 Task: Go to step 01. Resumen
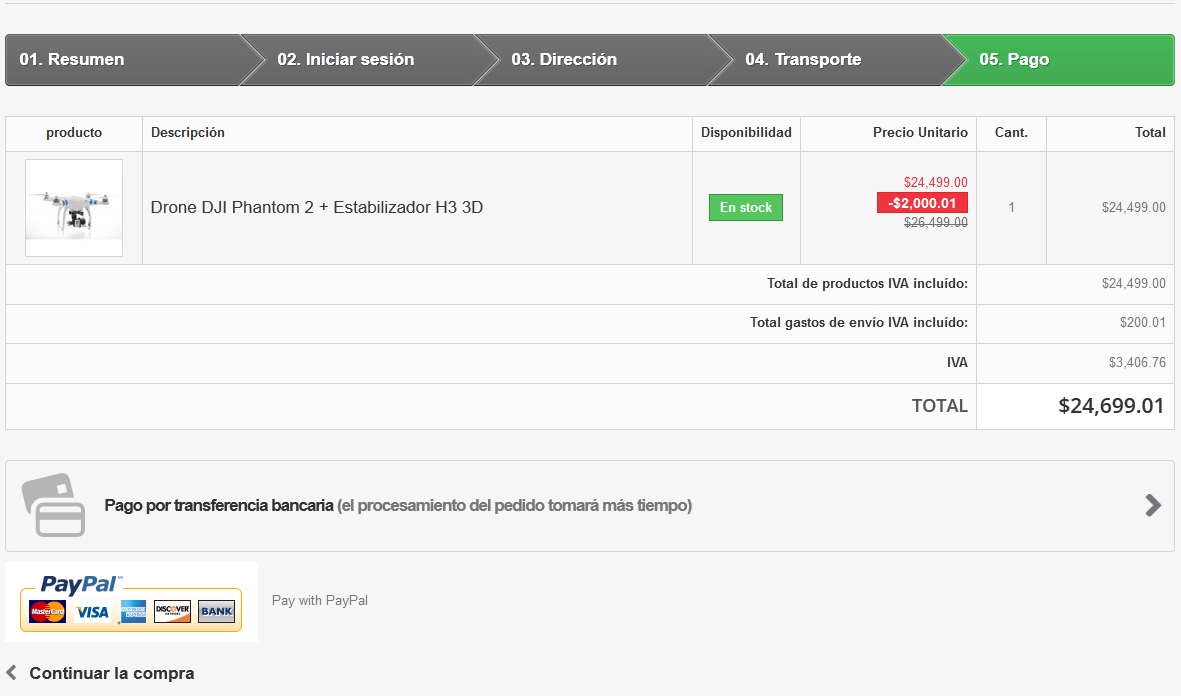click(124, 60)
